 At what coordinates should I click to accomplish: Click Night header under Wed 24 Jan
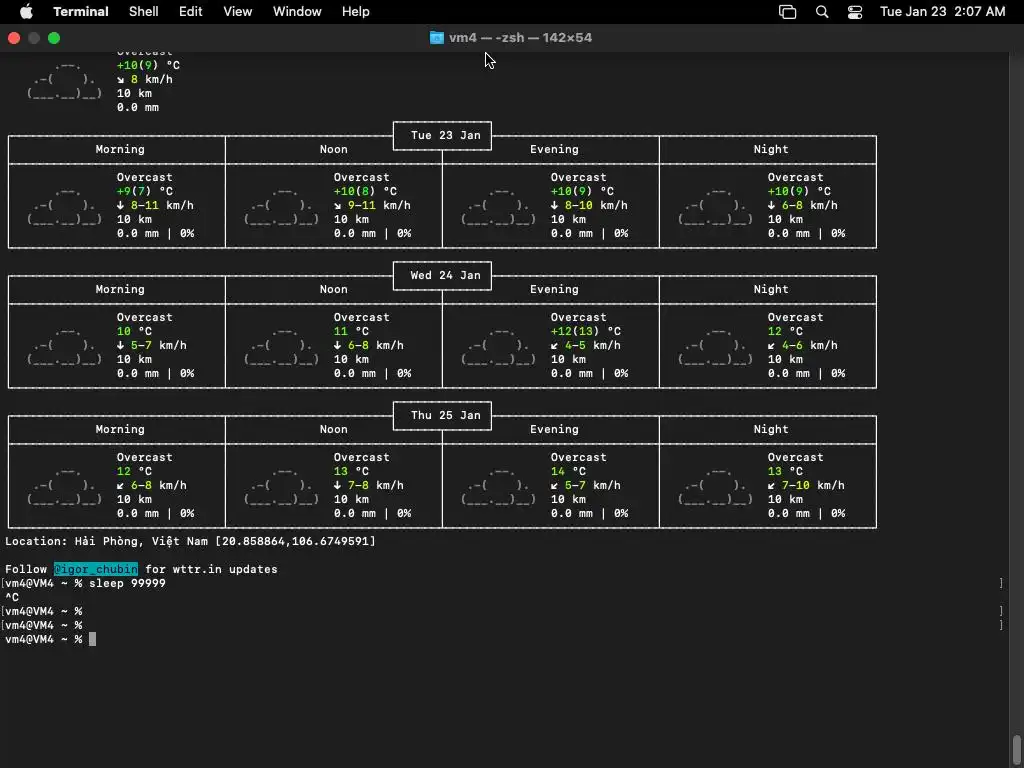click(771, 289)
